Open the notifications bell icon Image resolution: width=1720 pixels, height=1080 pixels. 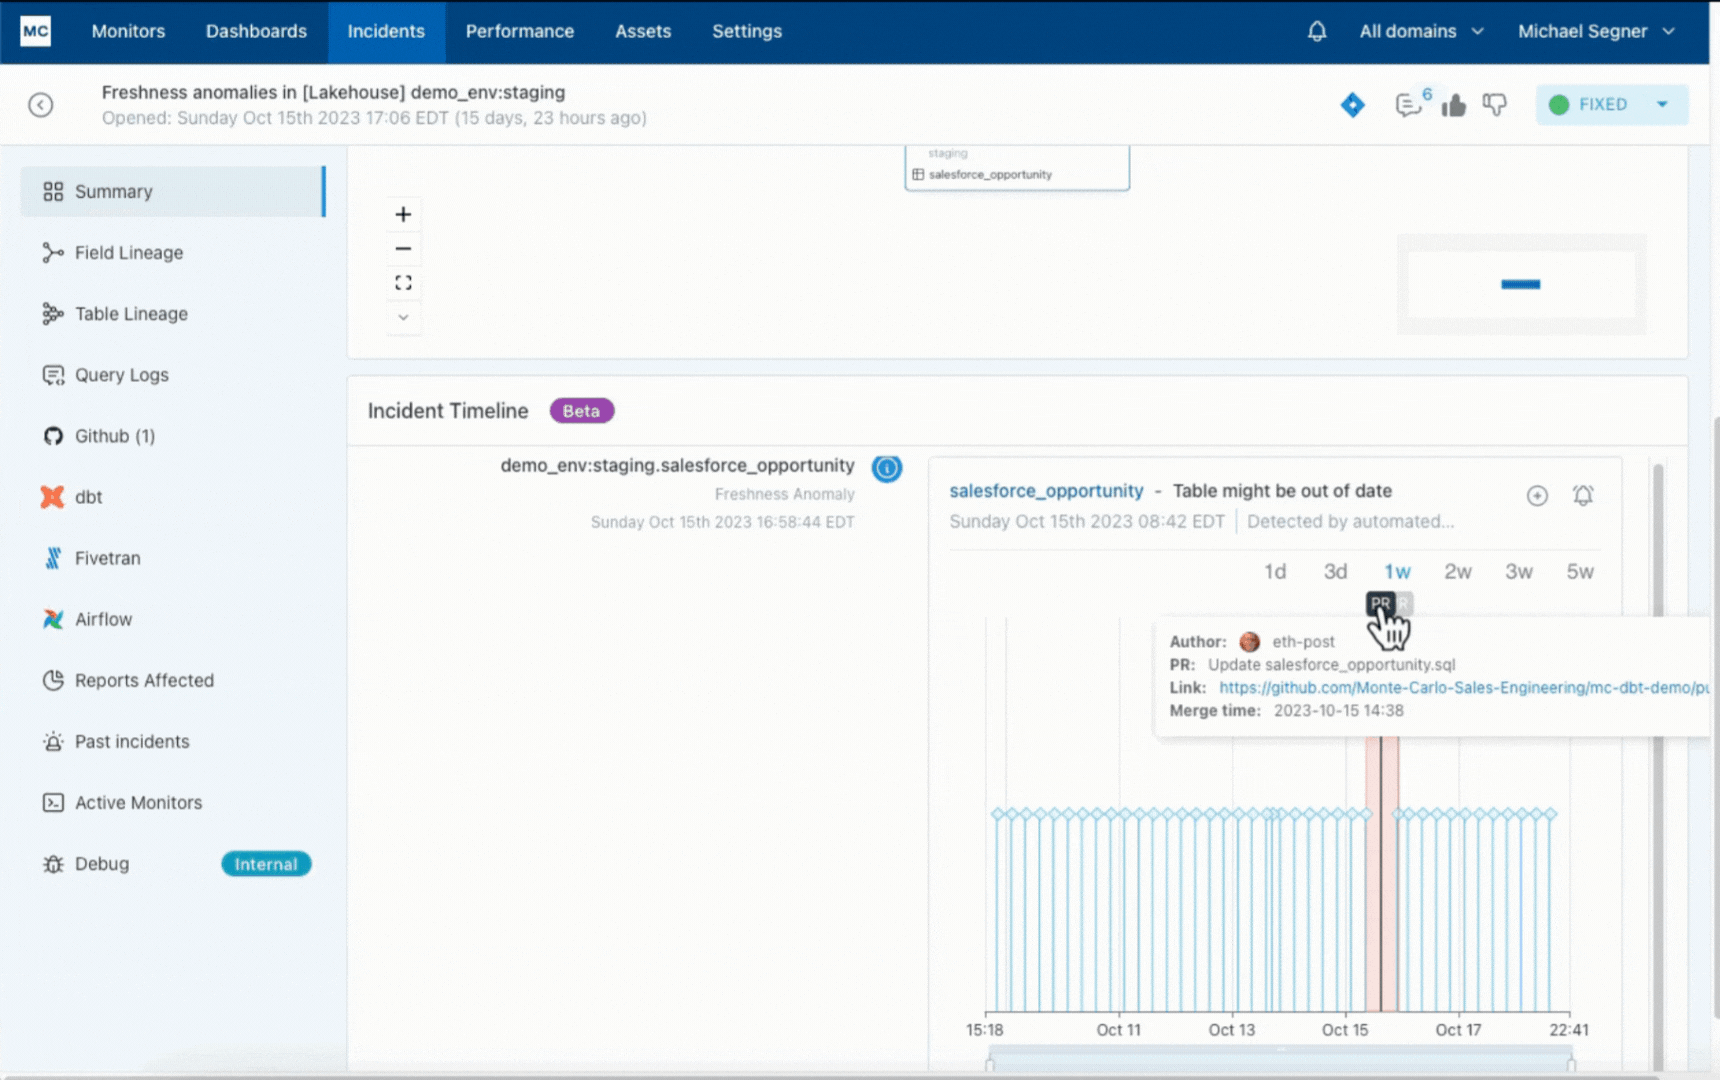[x=1317, y=31]
